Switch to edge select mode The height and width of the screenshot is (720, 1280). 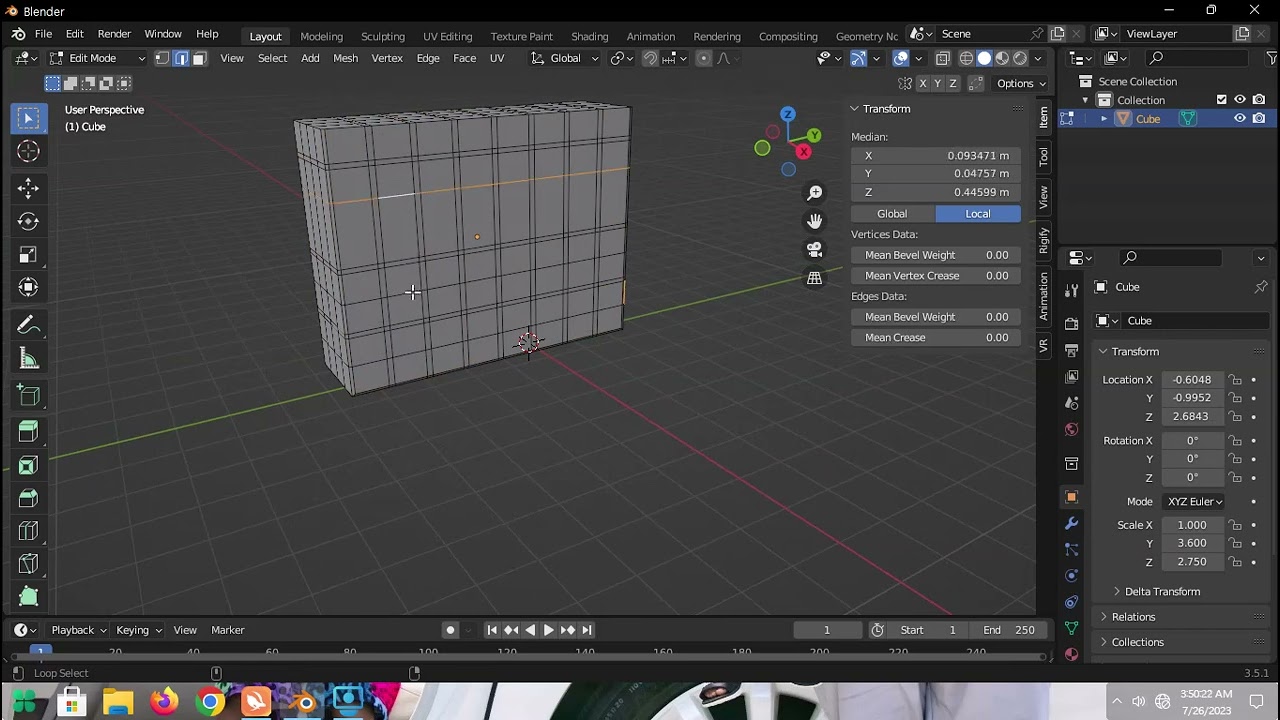click(181, 58)
